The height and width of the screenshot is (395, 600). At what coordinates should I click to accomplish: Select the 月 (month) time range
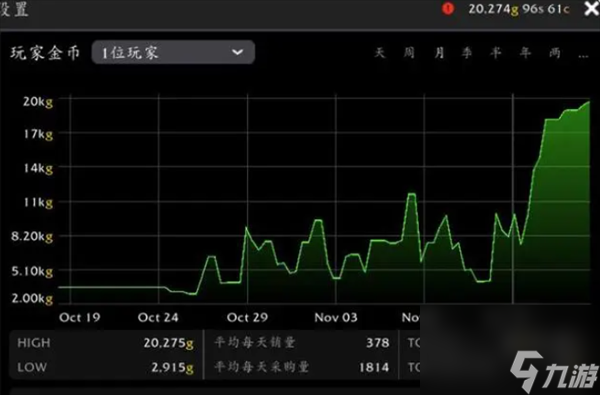coord(439,52)
